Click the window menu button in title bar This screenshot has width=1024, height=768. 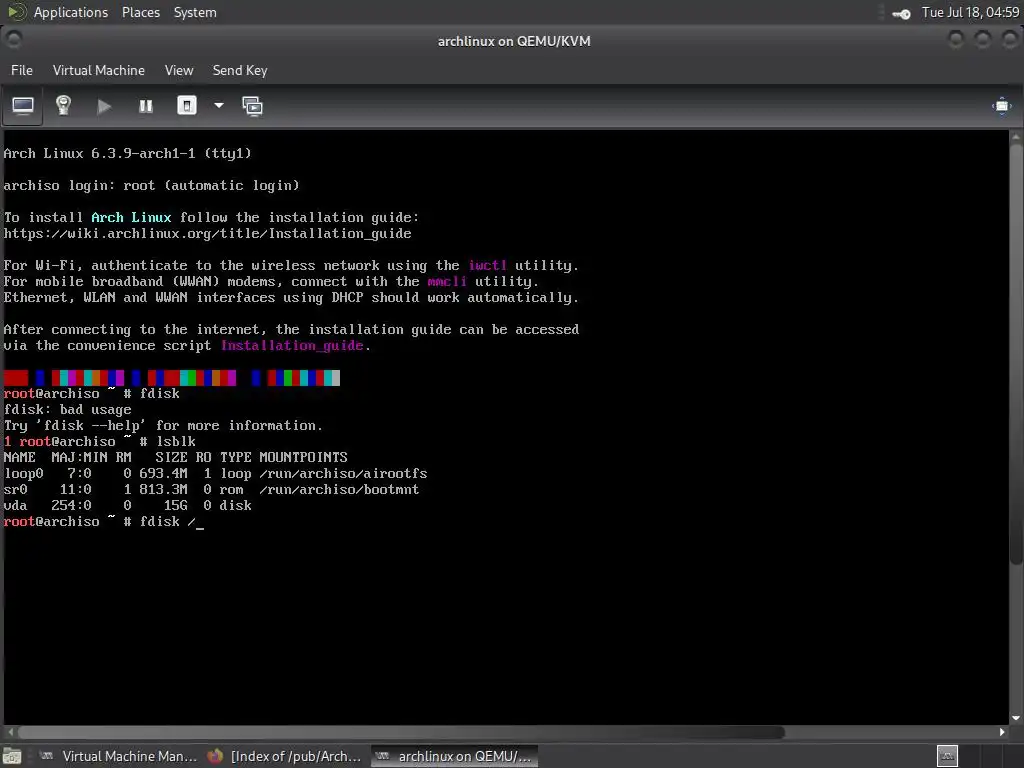click(14, 40)
